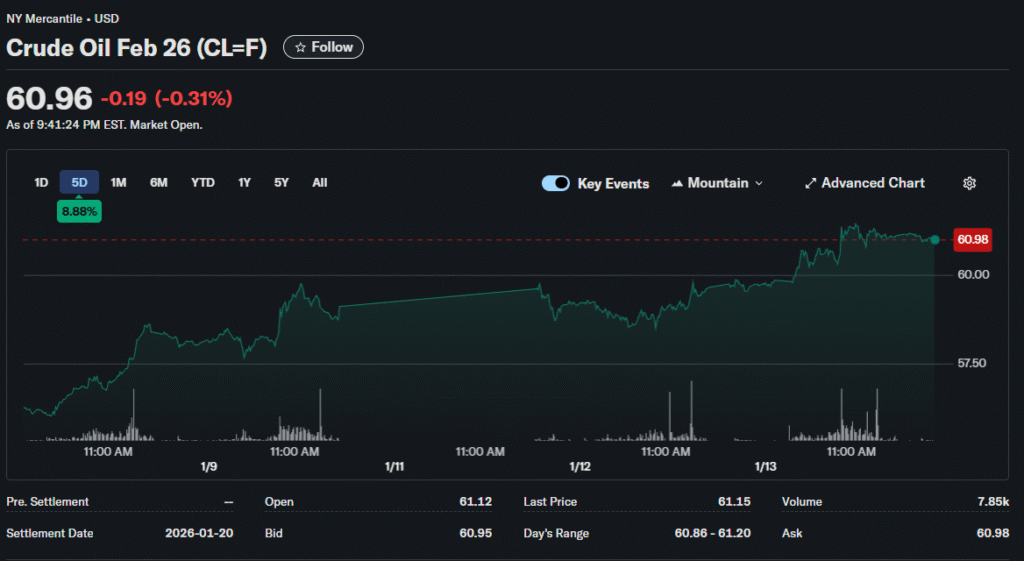
Task: Open the Advanced Chart link
Action: pos(872,183)
